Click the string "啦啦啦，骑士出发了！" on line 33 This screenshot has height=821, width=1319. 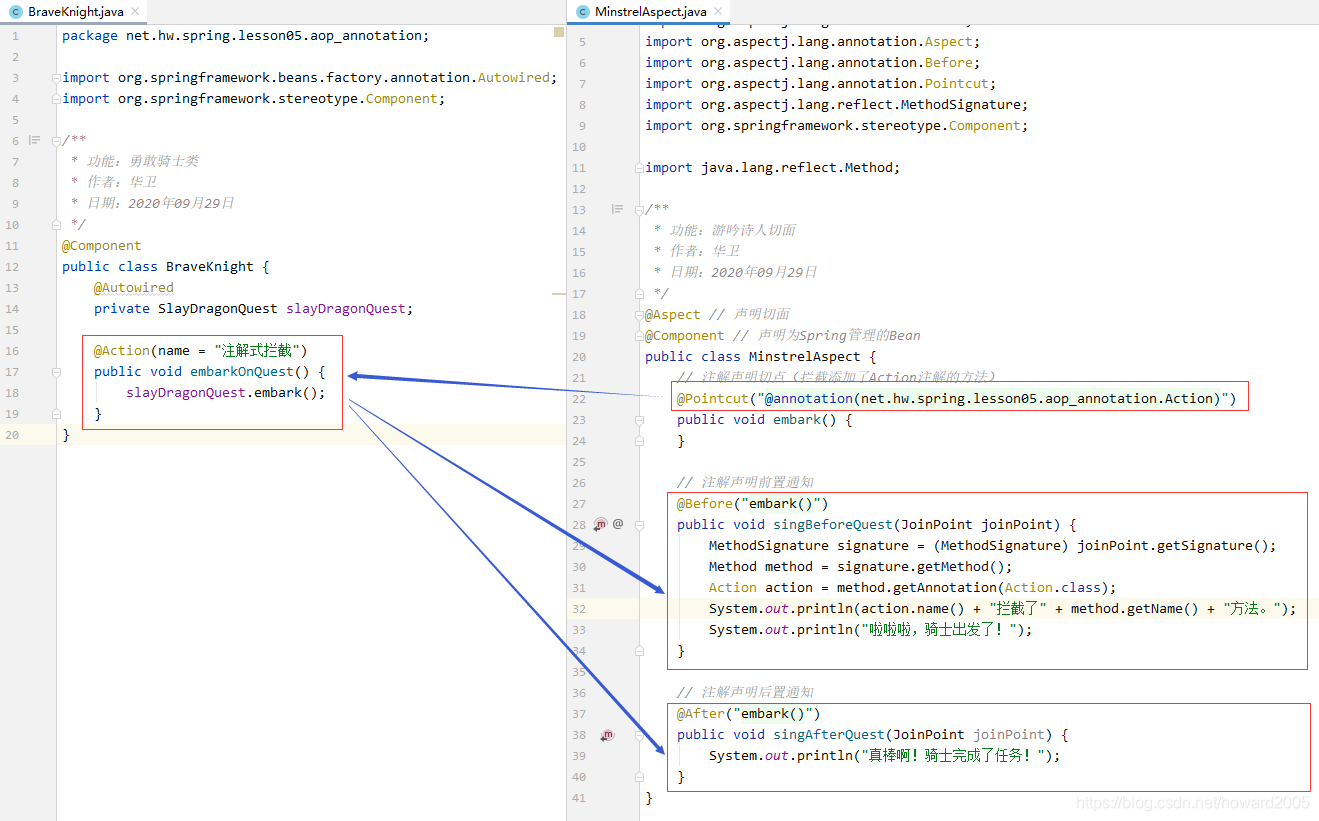coord(940,630)
